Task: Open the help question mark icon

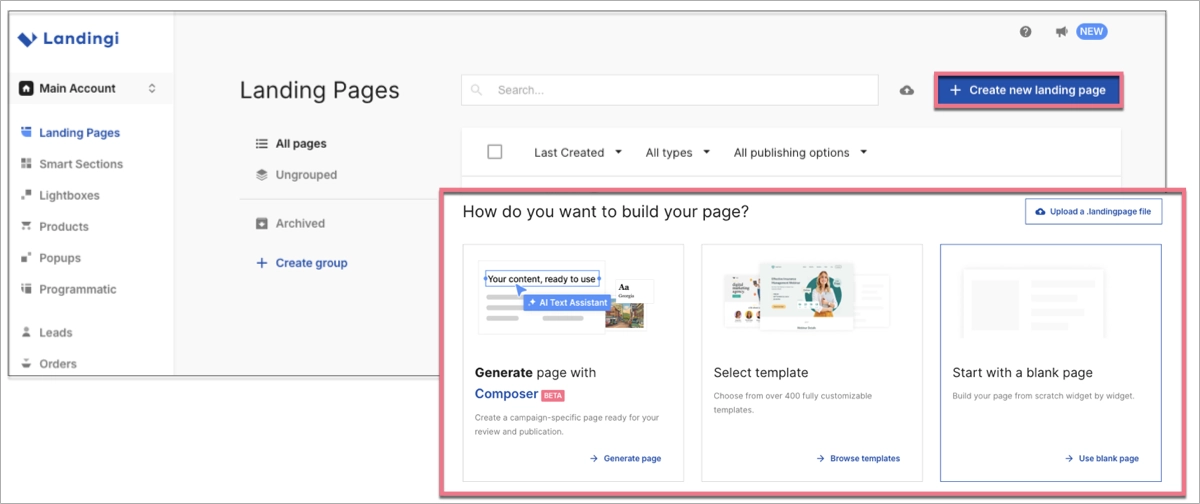Action: click(1025, 32)
